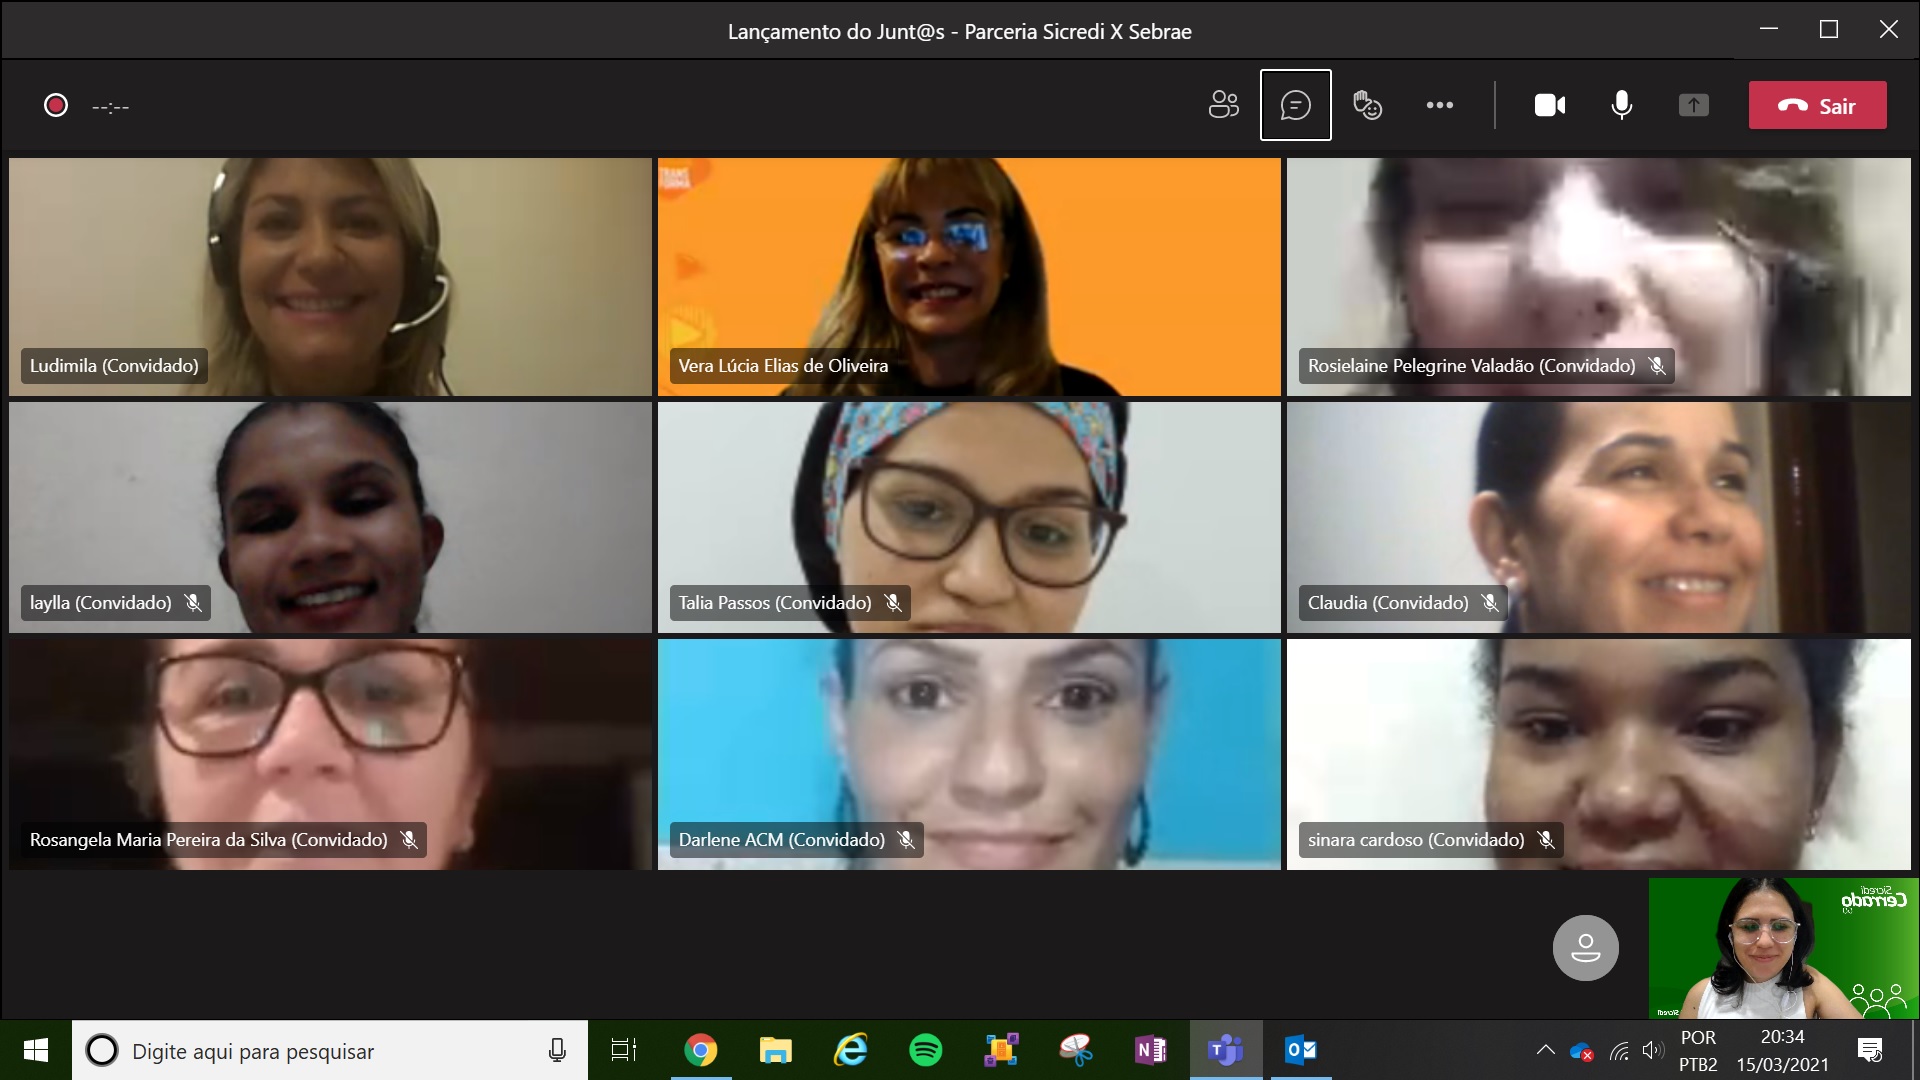Click the more options ellipsis icon
The width and height of the screenshot is (1920, 1080).
coord(1440,105)
